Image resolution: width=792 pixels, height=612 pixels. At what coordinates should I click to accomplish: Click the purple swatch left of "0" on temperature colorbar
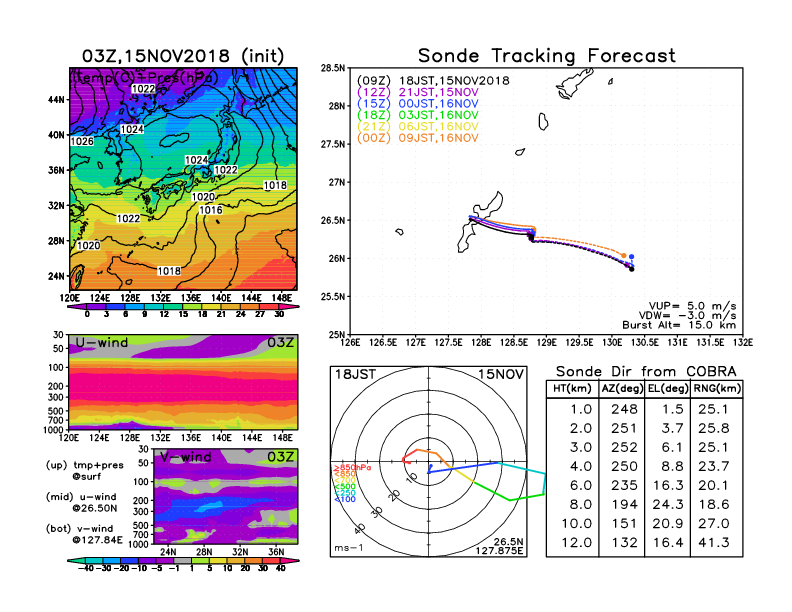pos(77,307)
